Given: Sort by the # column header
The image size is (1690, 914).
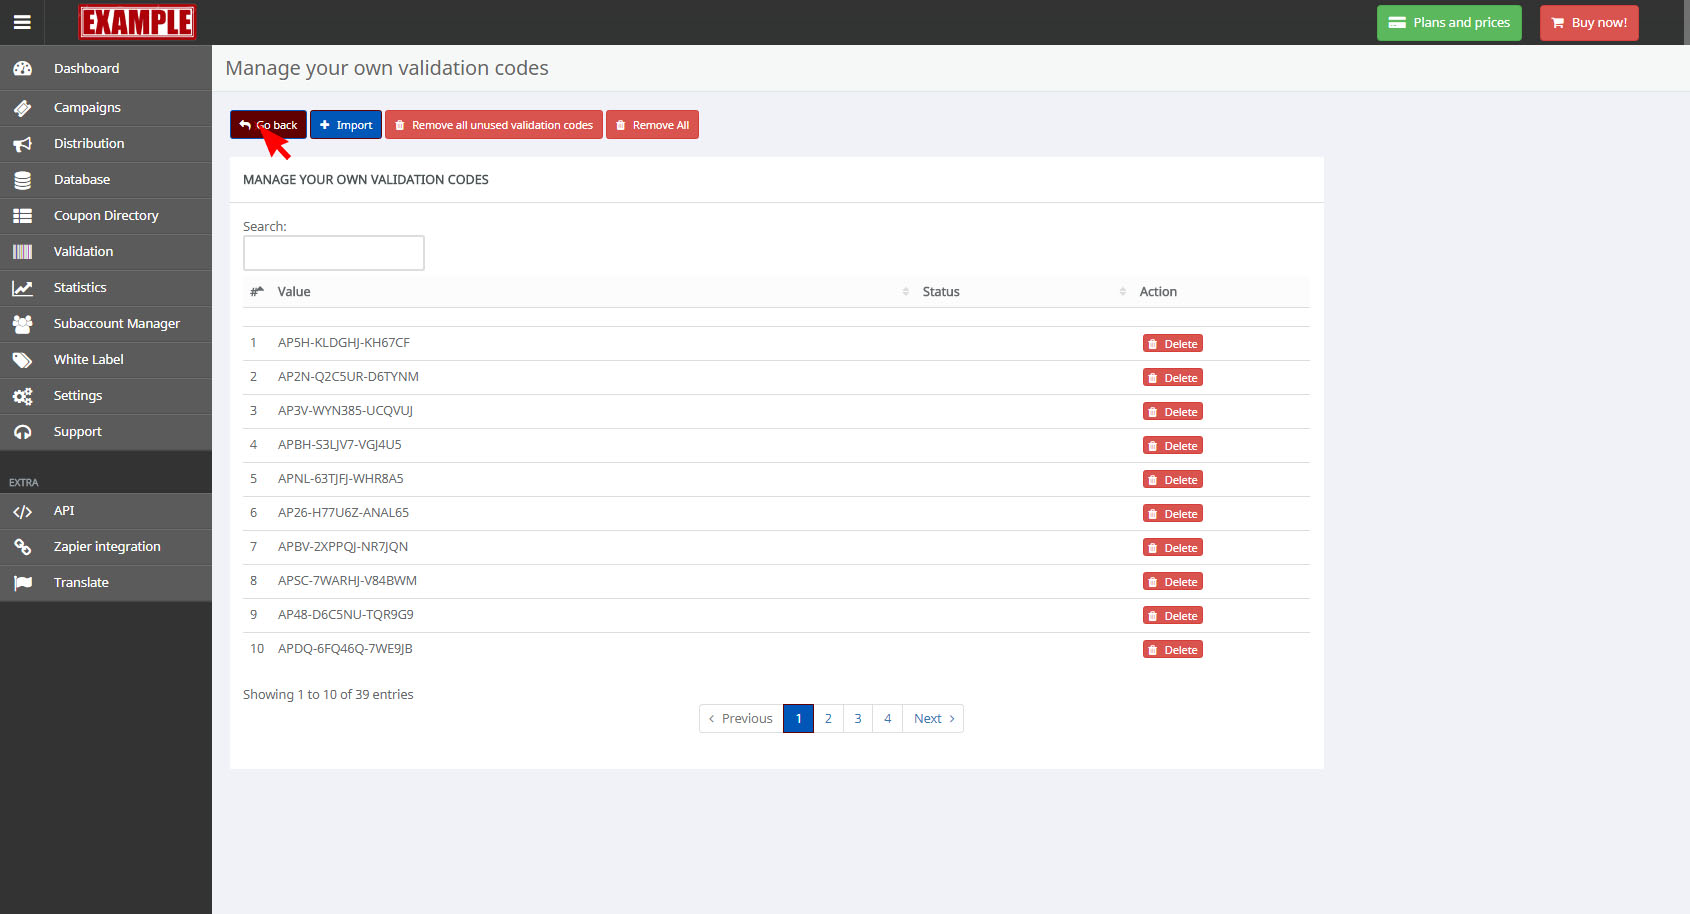Looking at the screenshot, I should (x=256, y=292).
